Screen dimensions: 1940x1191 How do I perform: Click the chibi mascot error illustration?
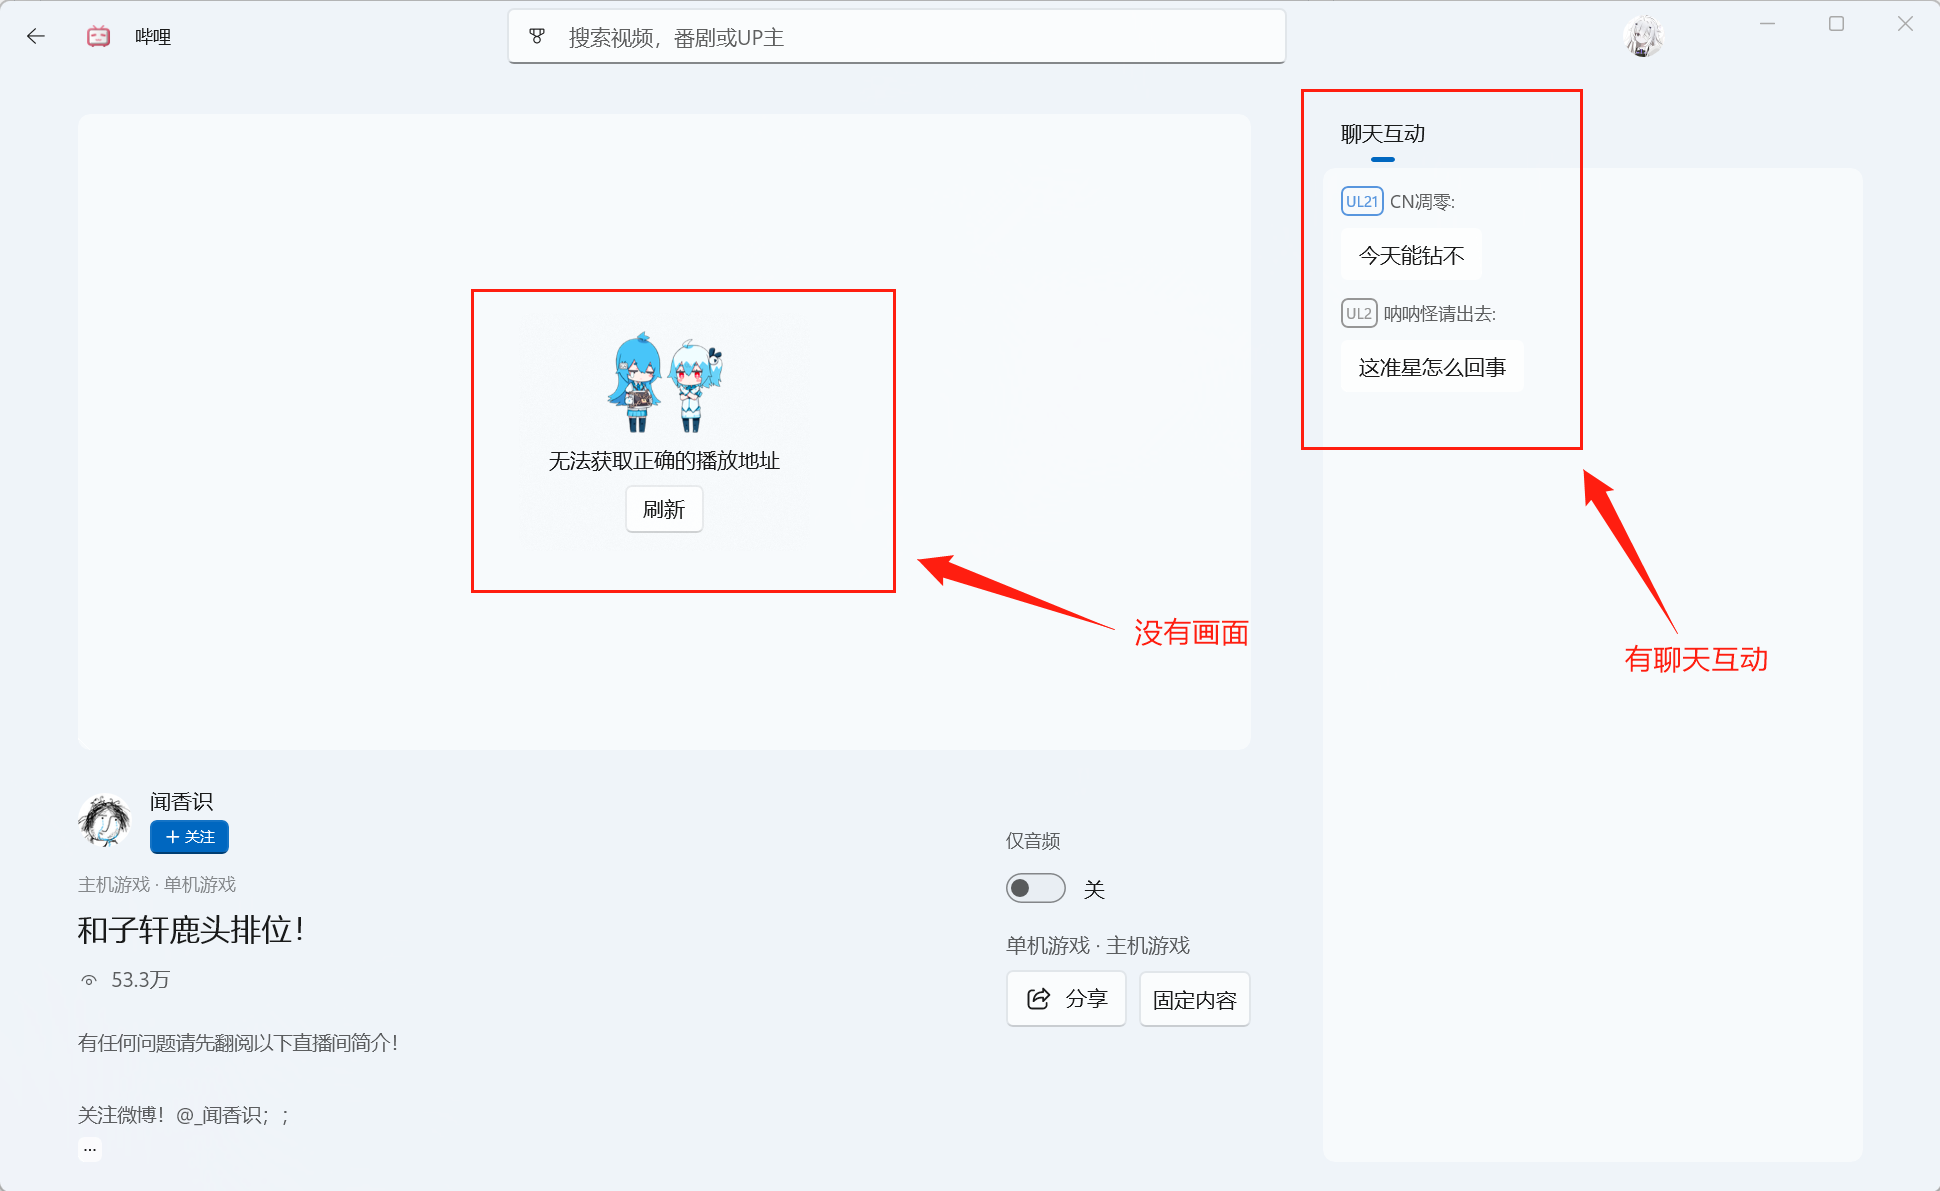(x=664, y=383)
